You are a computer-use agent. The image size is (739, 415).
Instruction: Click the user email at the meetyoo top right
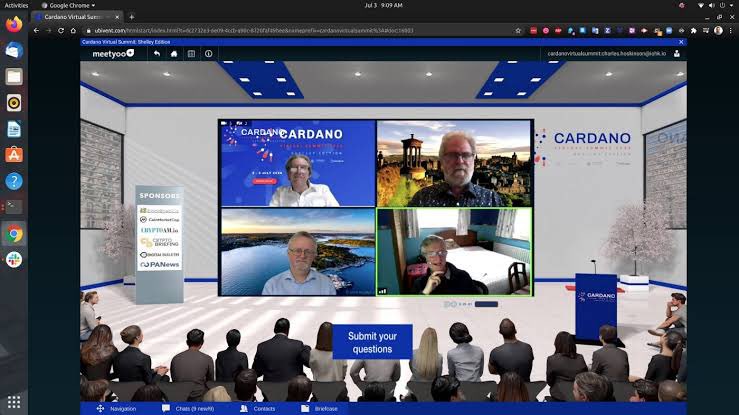click(x=607, y=54)
